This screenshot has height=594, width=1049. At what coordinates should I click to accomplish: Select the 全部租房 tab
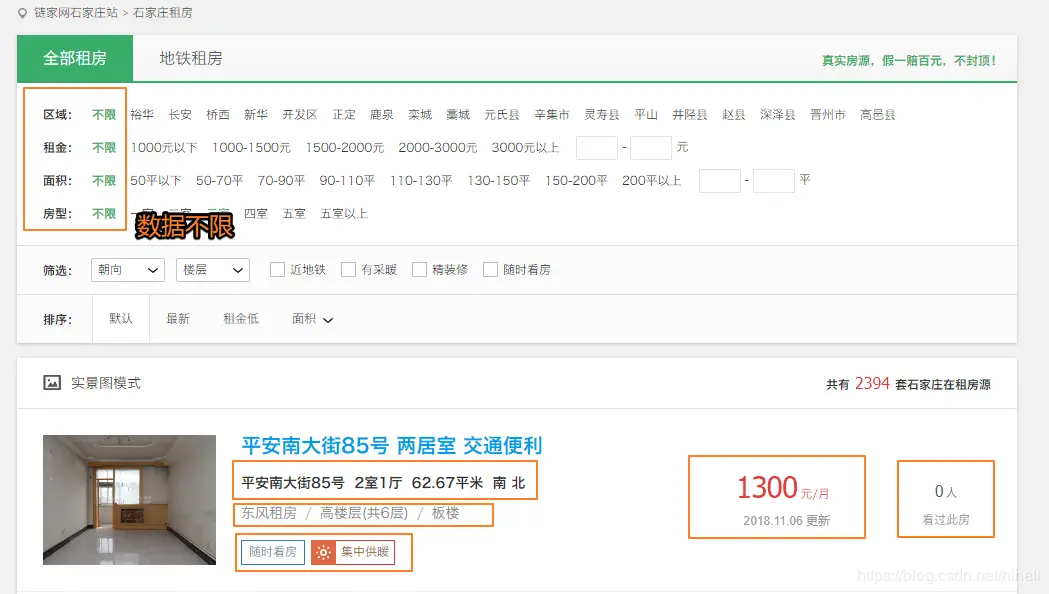[73, 58]
